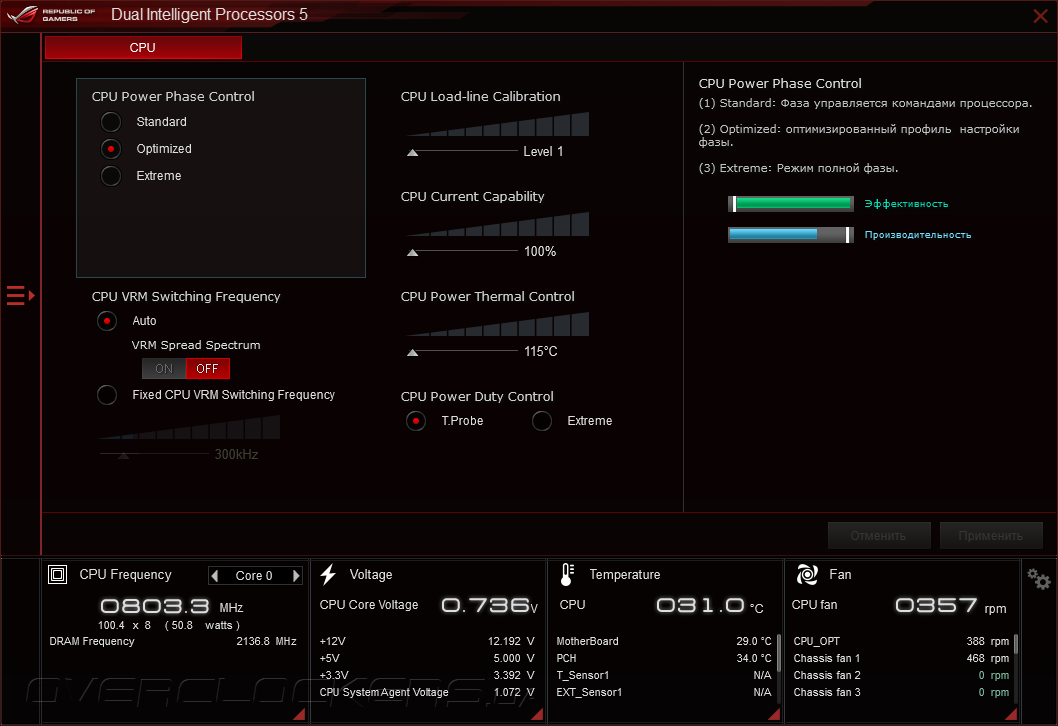Screen dimensions: 1058x726
Task: Click the 115°C thermal control value
Action: 541,351
